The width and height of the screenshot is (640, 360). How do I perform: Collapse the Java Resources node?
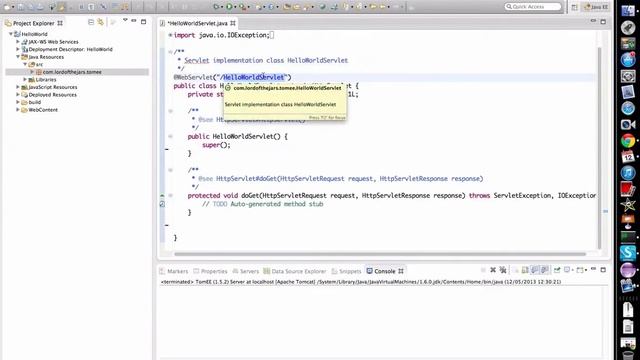click(x=18, y=57)
